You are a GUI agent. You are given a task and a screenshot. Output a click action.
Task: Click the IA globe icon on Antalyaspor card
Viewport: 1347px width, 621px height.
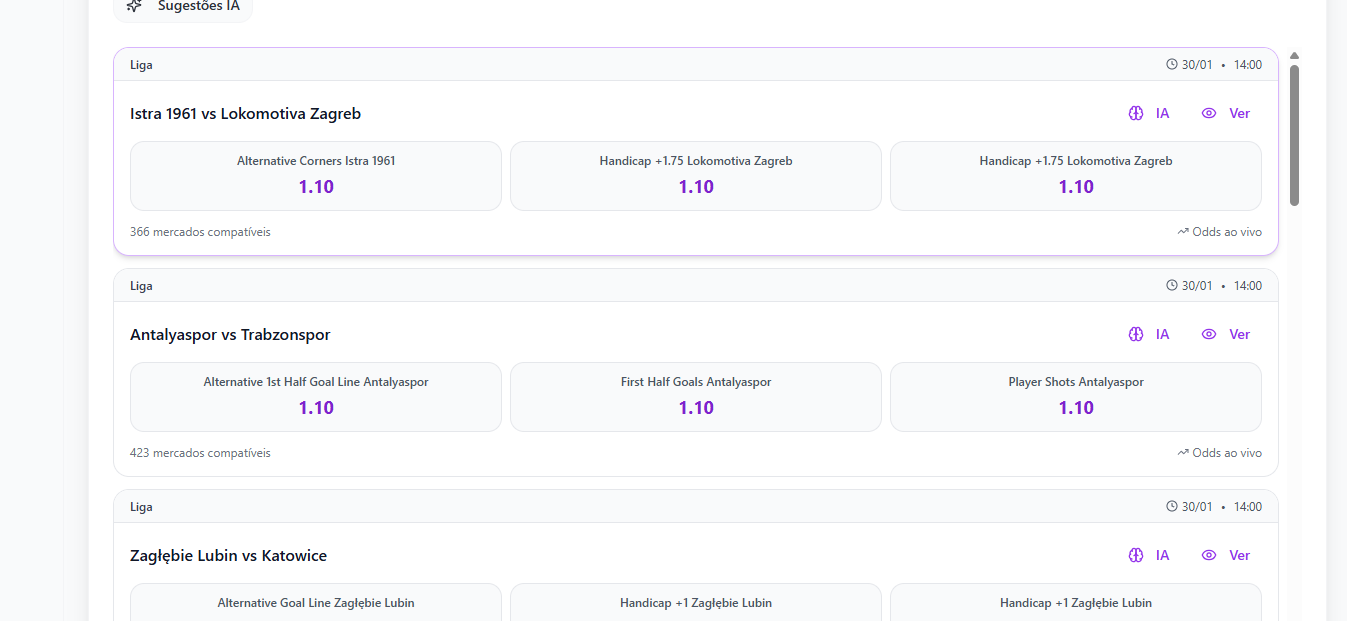click(1134, 334)
